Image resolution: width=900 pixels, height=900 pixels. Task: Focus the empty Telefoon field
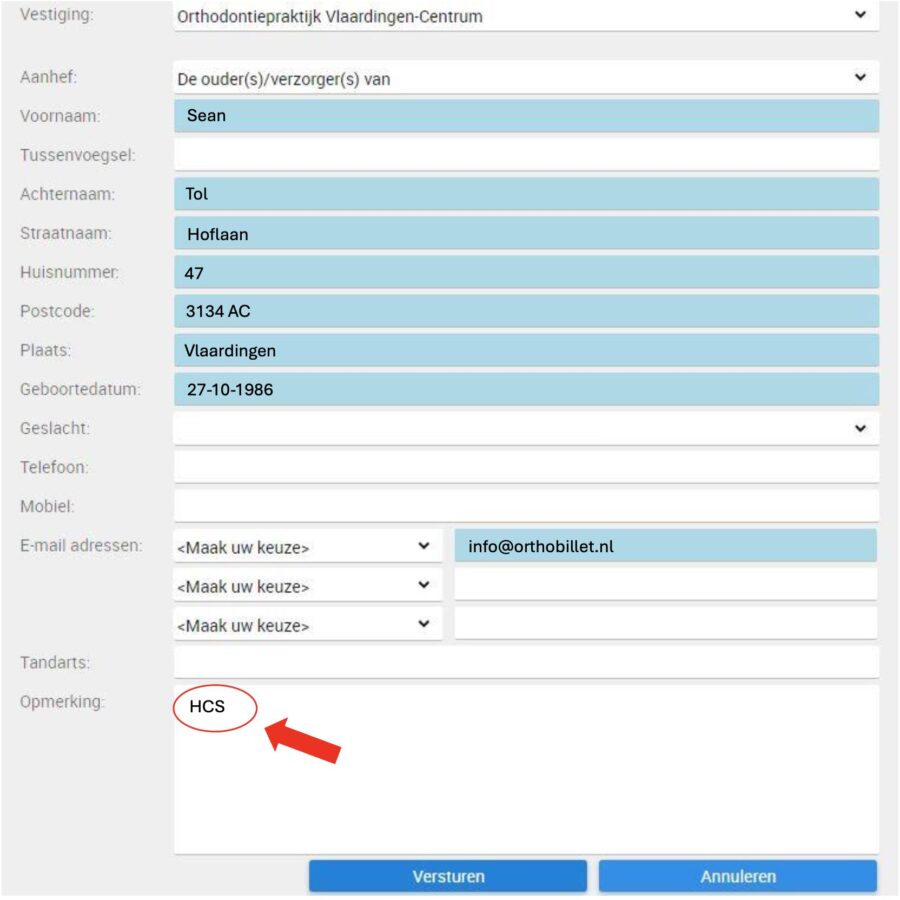pyautogui.click(x=526, y=467)
